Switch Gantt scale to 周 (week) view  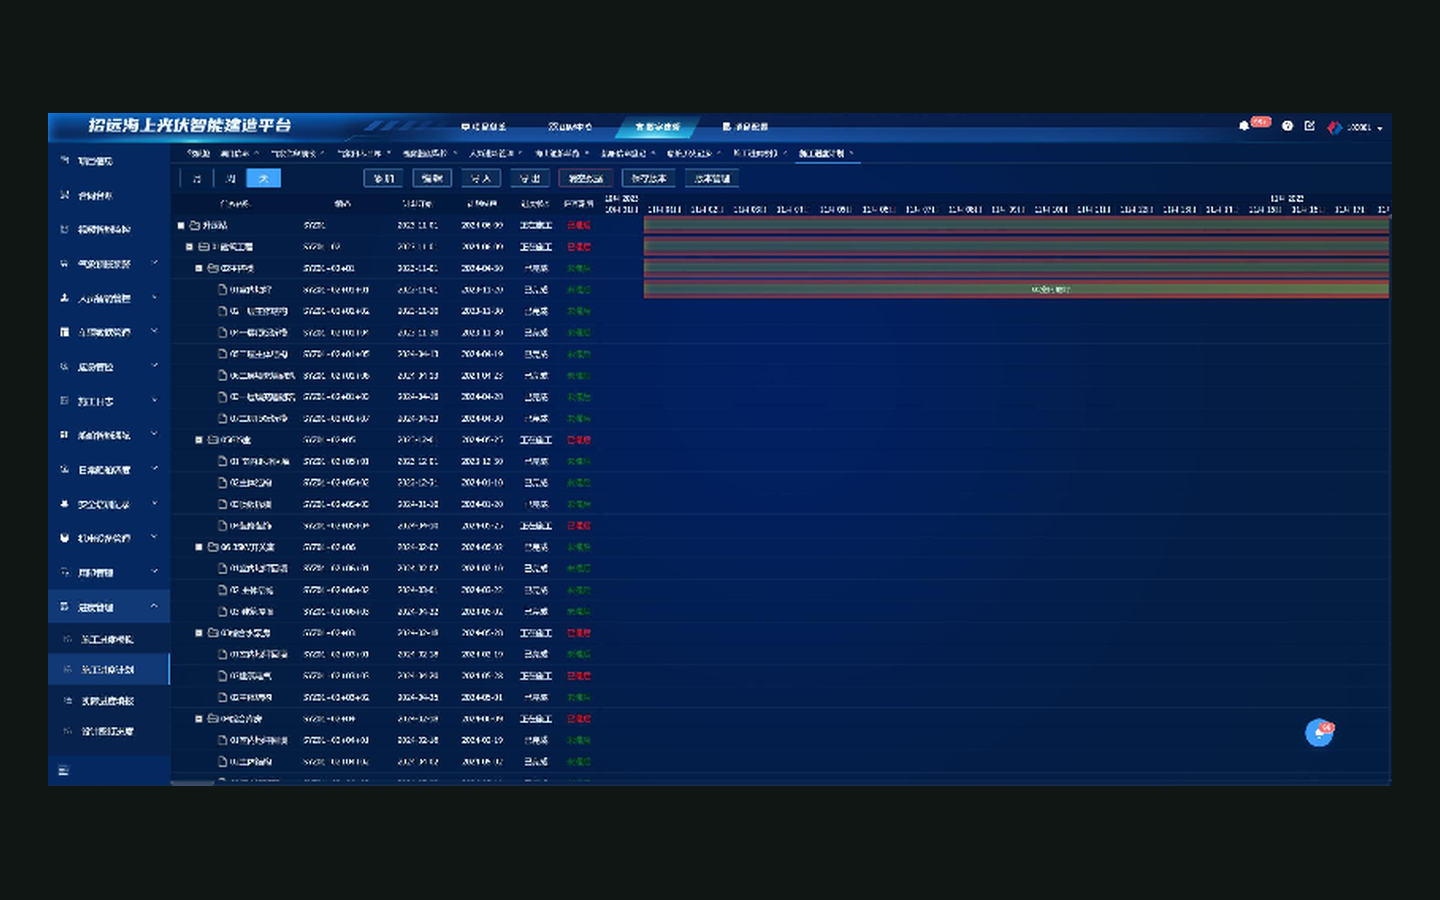pos(231,178)
